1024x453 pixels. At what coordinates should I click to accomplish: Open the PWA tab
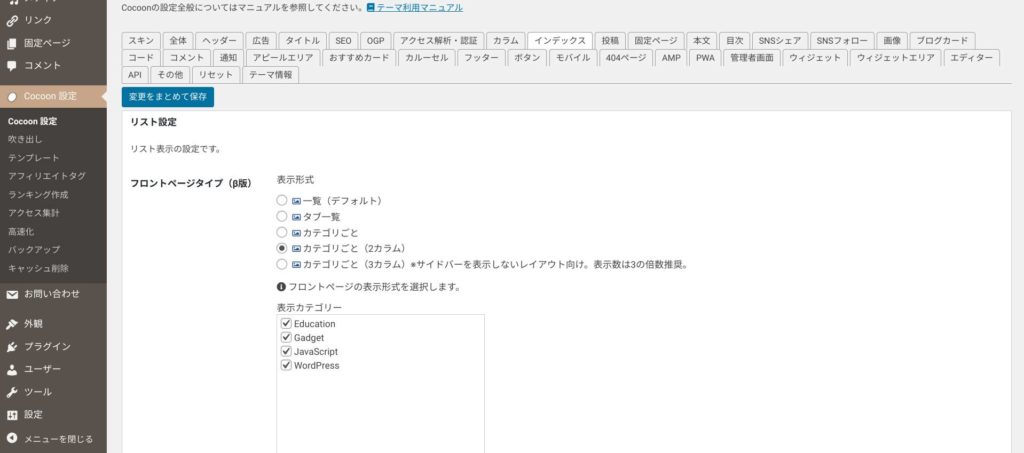[x=705, y=57]
